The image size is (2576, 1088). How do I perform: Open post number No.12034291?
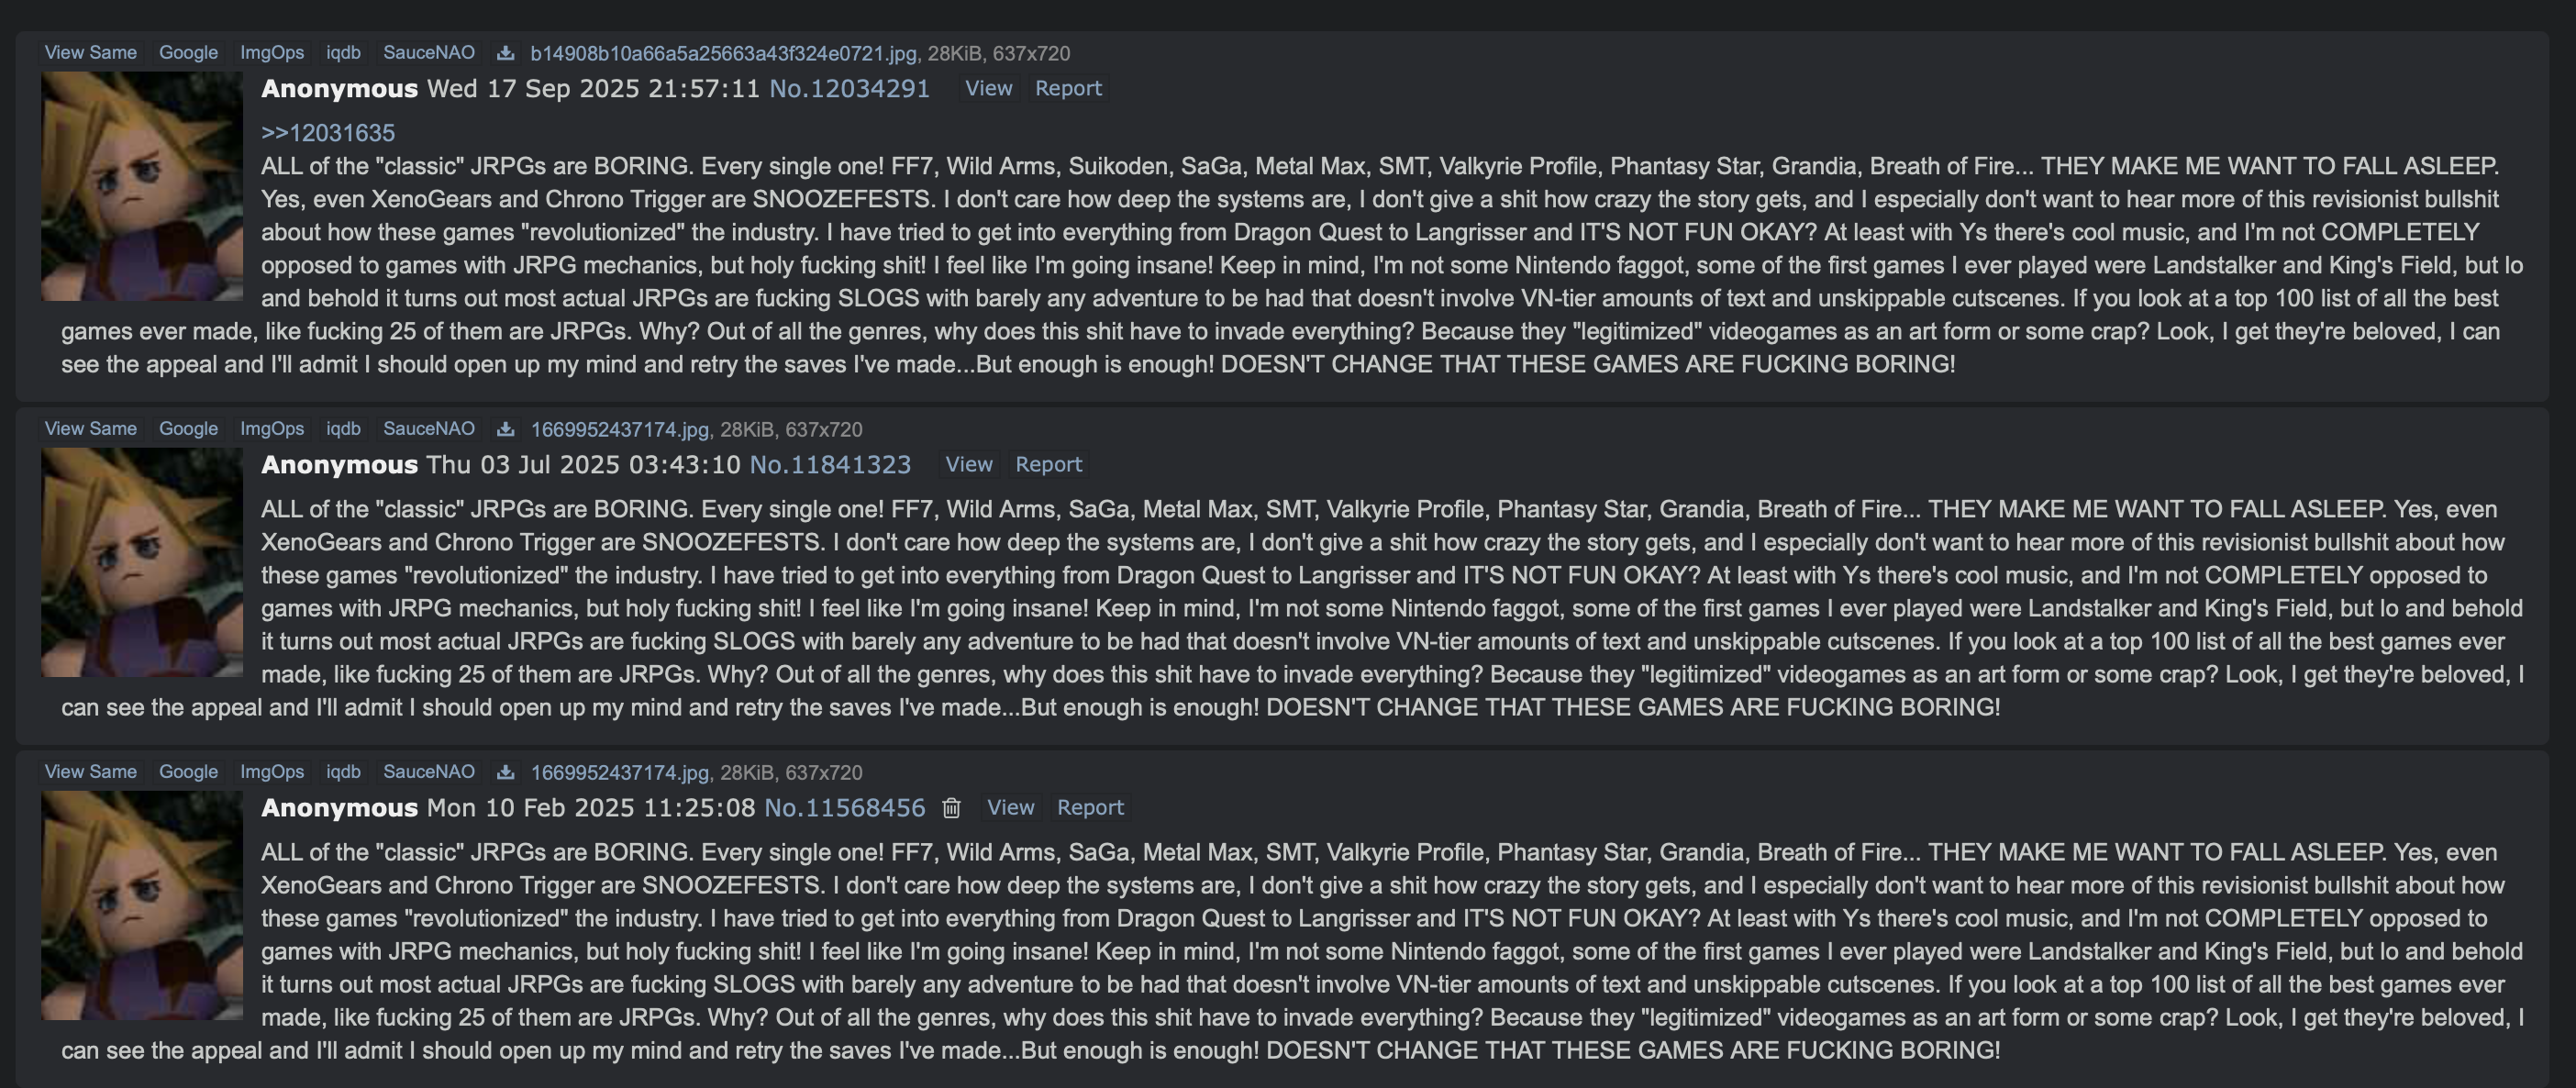(x=849, y=89)
